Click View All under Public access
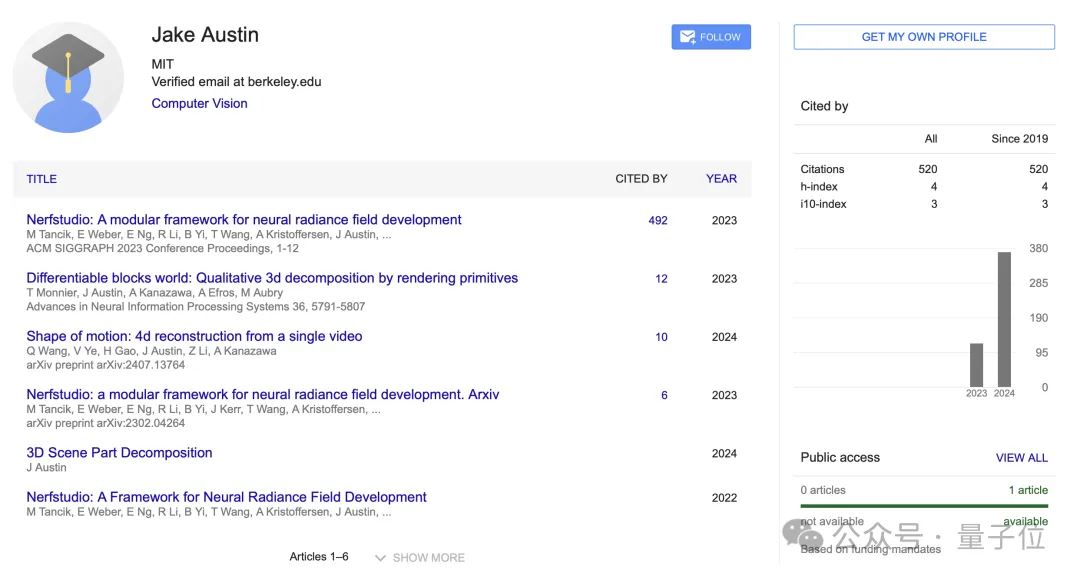Screen dimensions: 1080x580 (1021, 458)
